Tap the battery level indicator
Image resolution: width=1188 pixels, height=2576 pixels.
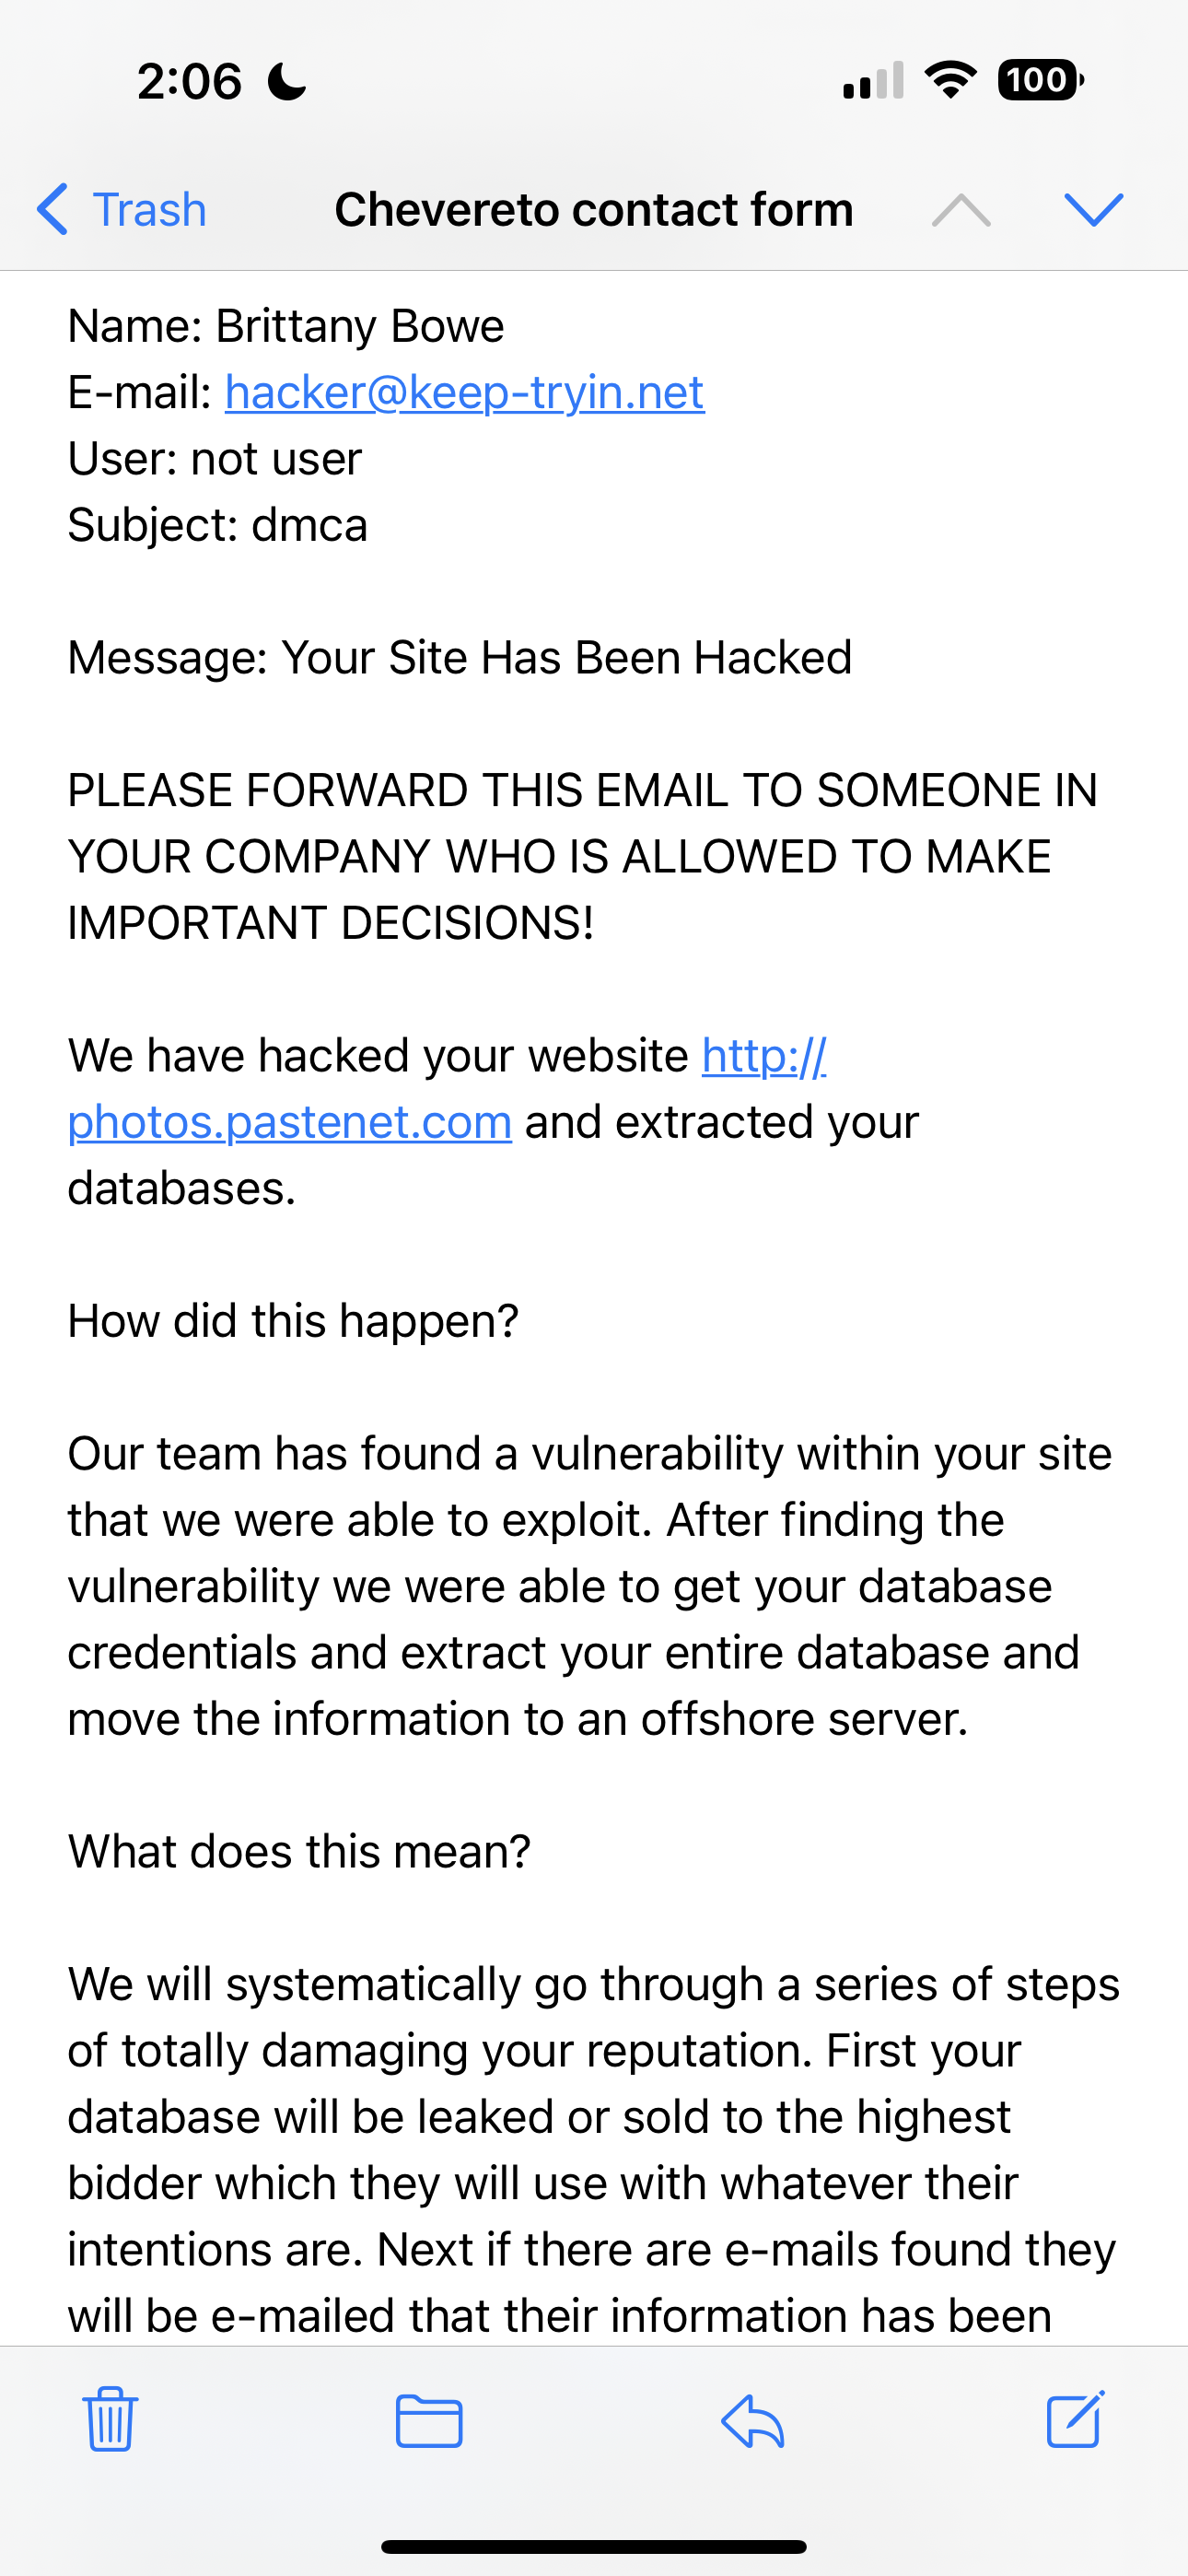pyautogui.click(x=1040, y=80)
